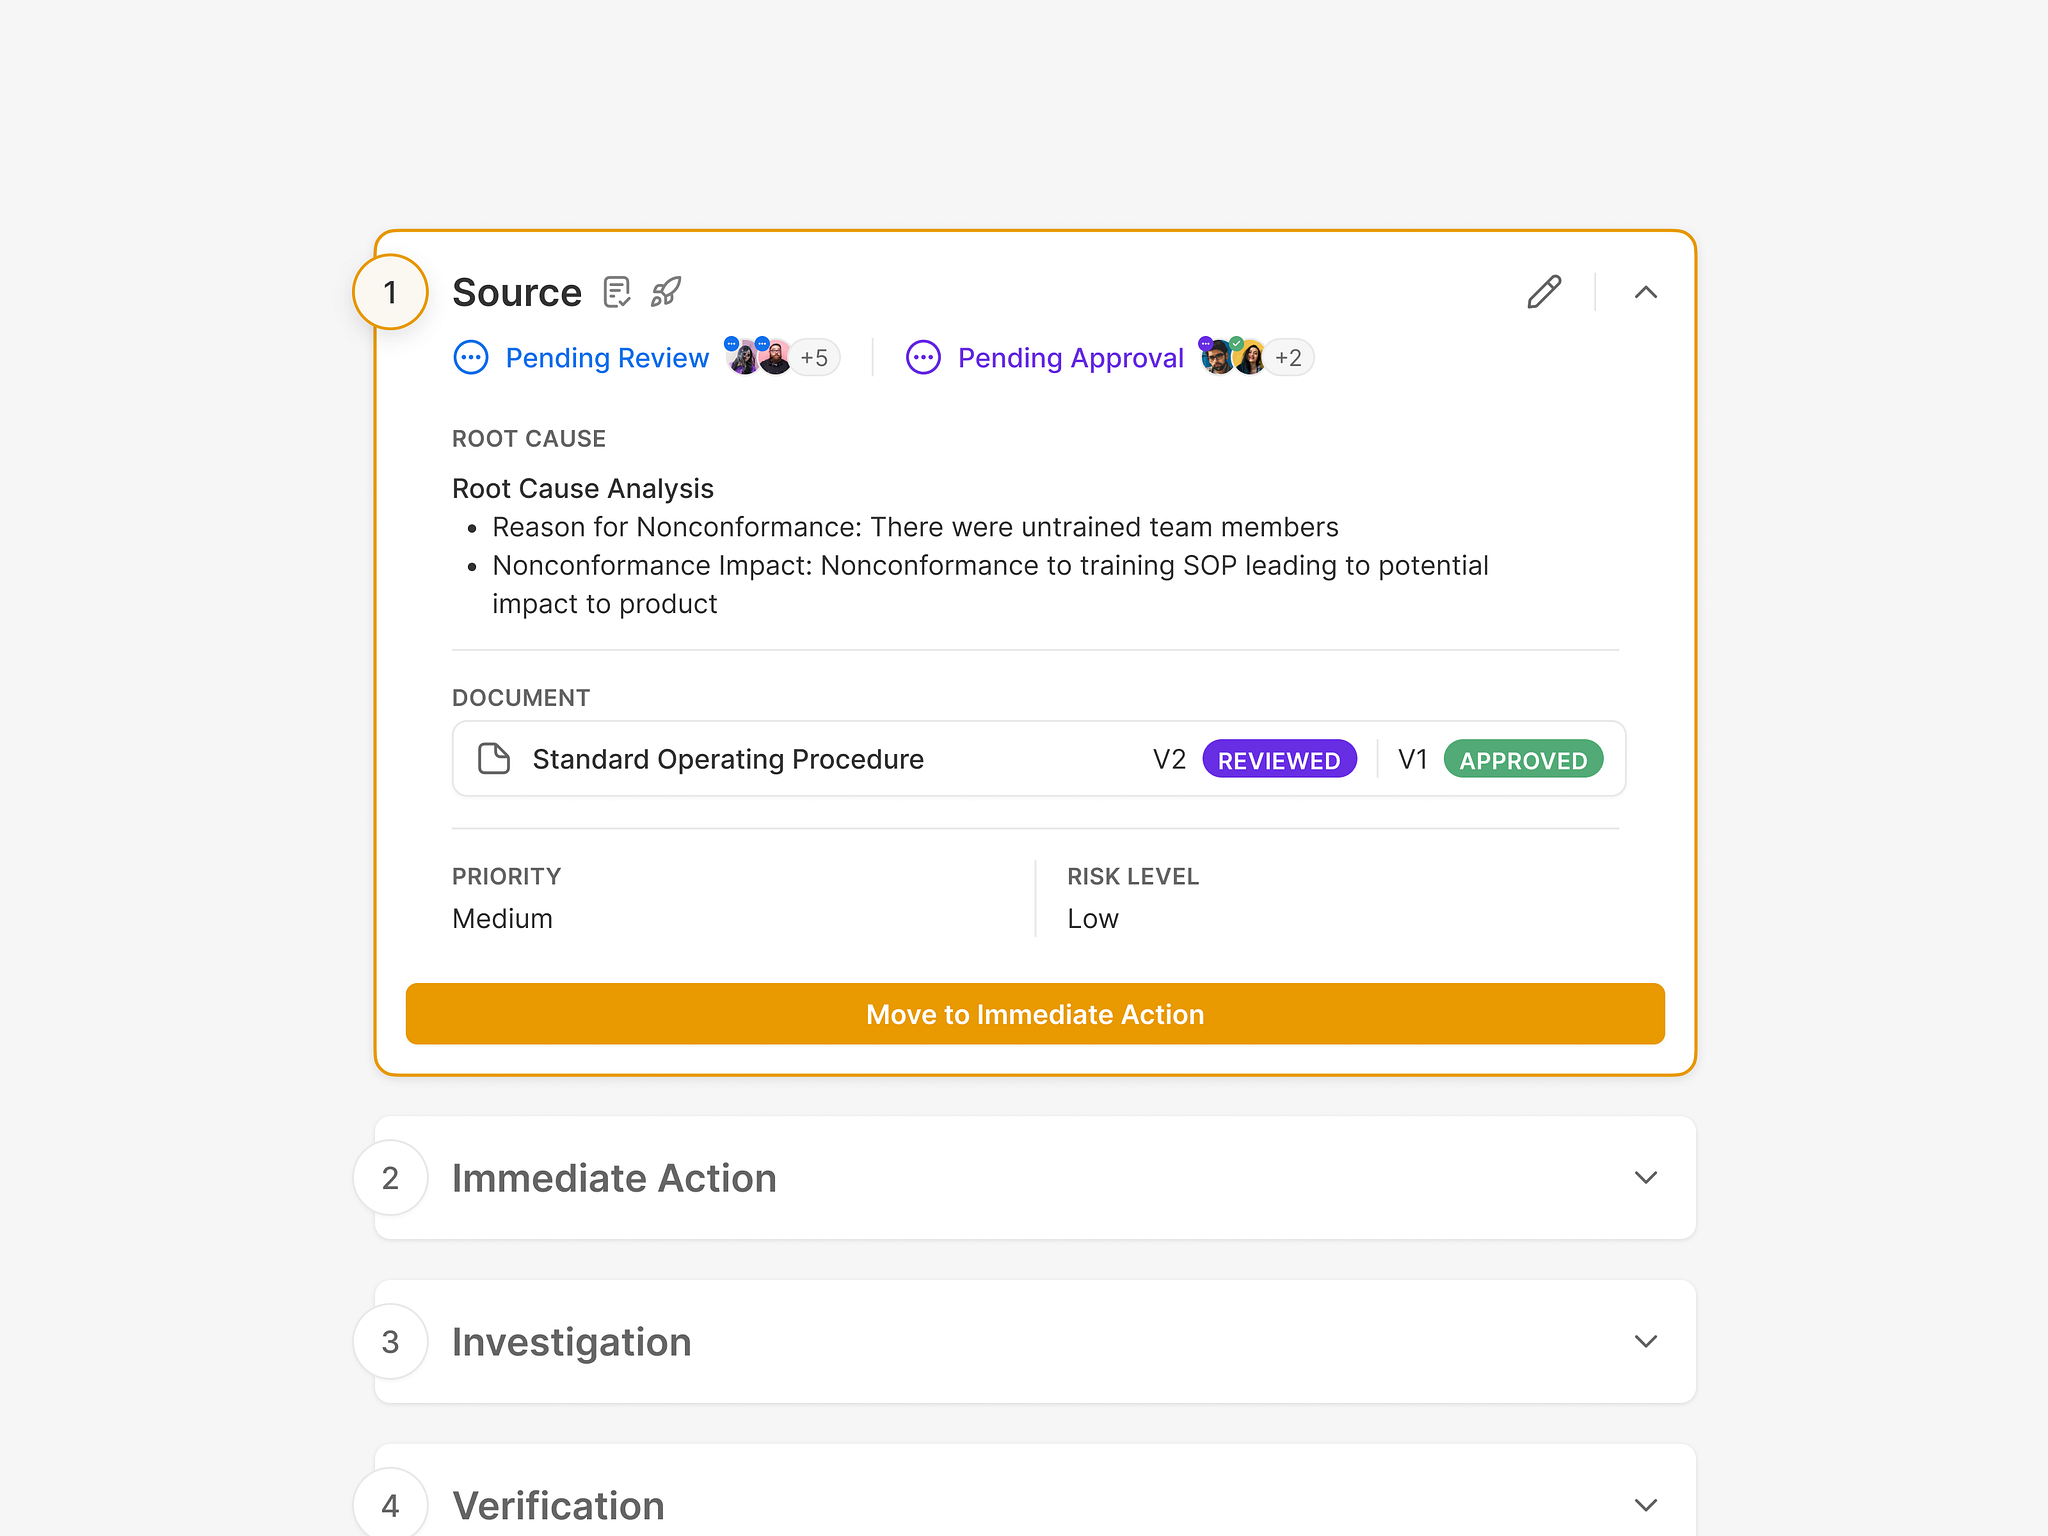Select the Pending Approval status label
Image resolution: width=2048 pixels, height=1536 pixels.
click(x=1070, y=357)
